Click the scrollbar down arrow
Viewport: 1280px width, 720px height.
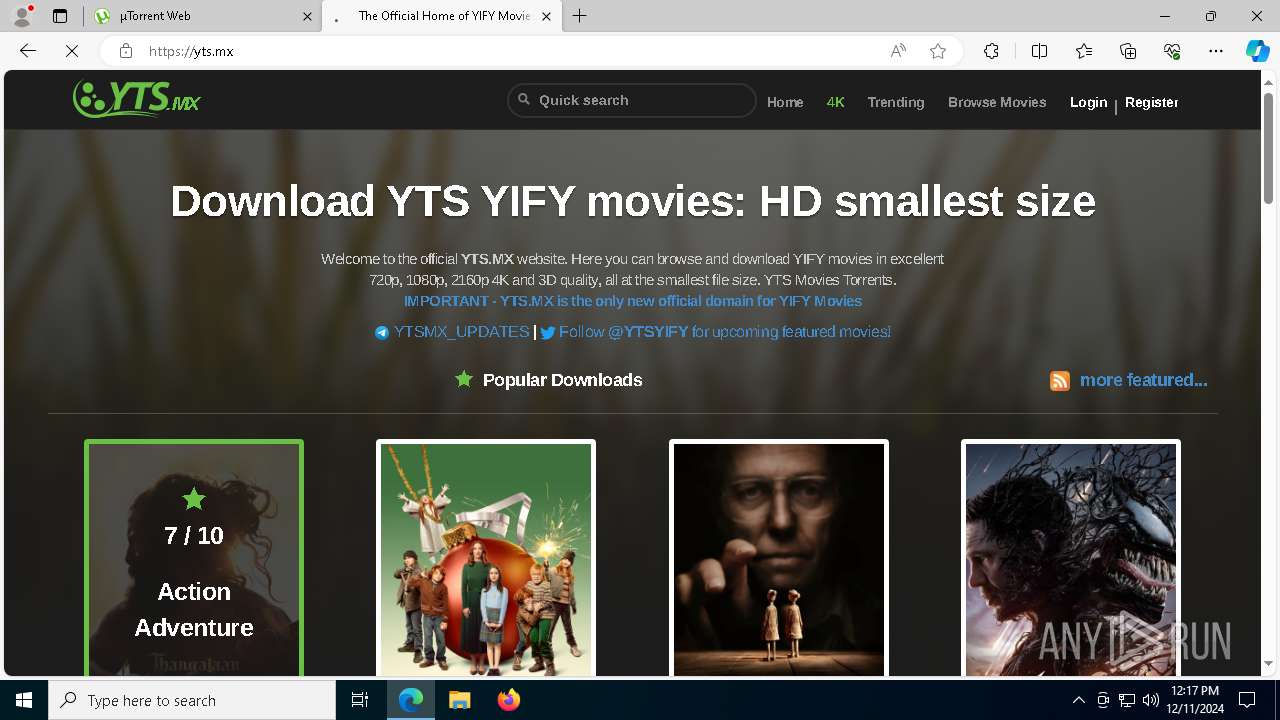(x=1269, y=664)
